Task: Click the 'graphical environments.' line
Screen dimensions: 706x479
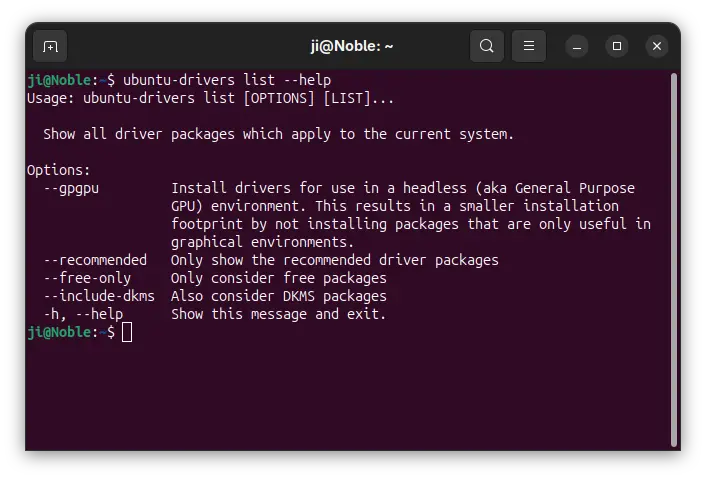Action: (x=262, y=242)
